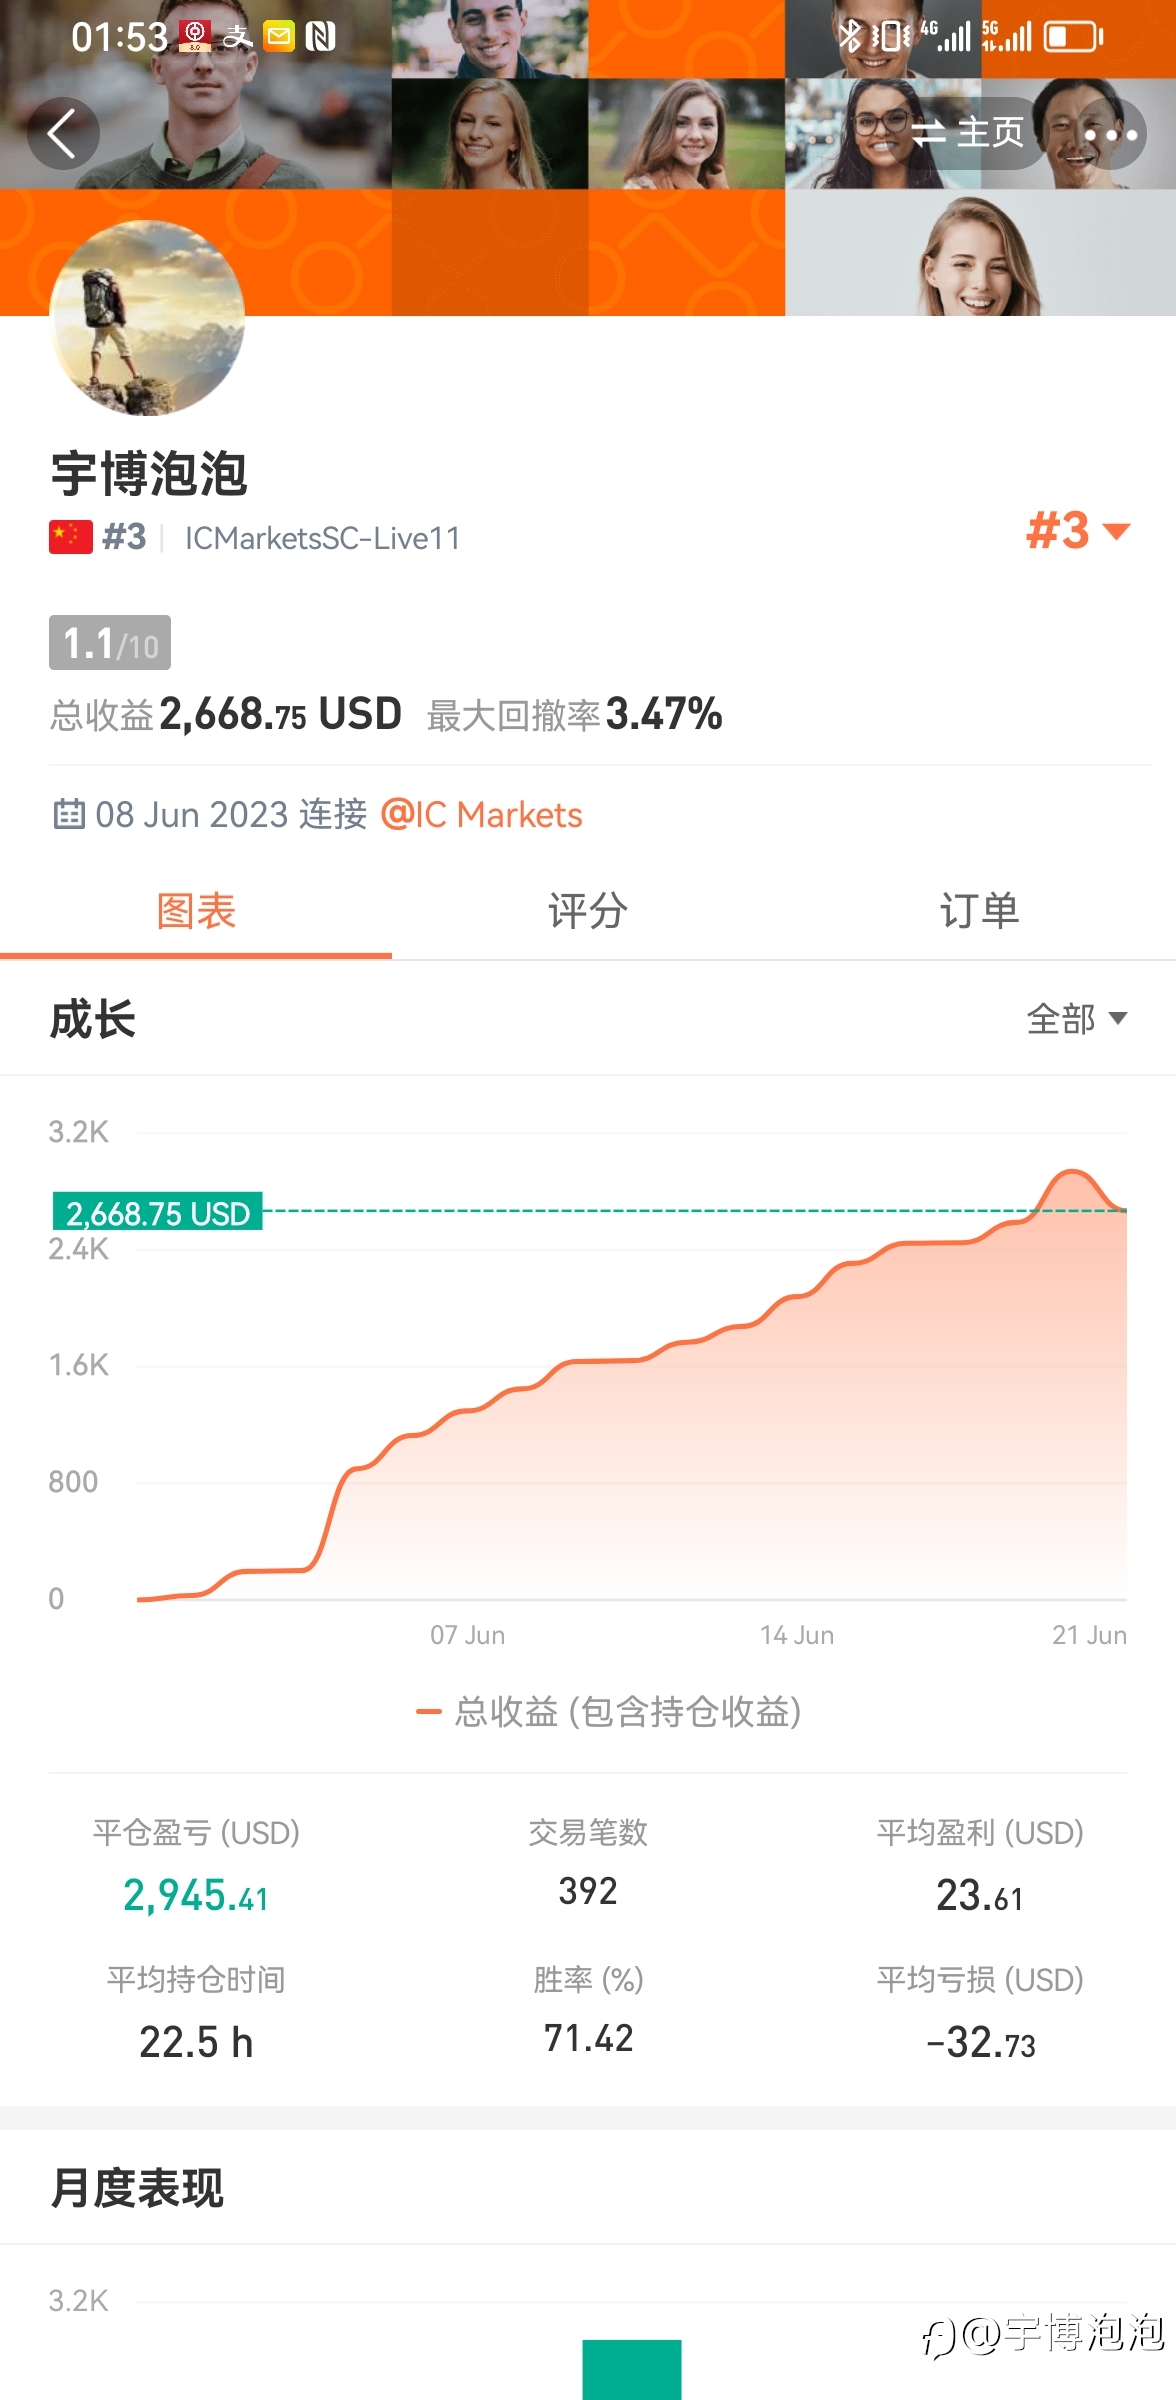Tap the battery icon in status bar
This screenshot has width=1176, height=2400.
coord(1073,38)
